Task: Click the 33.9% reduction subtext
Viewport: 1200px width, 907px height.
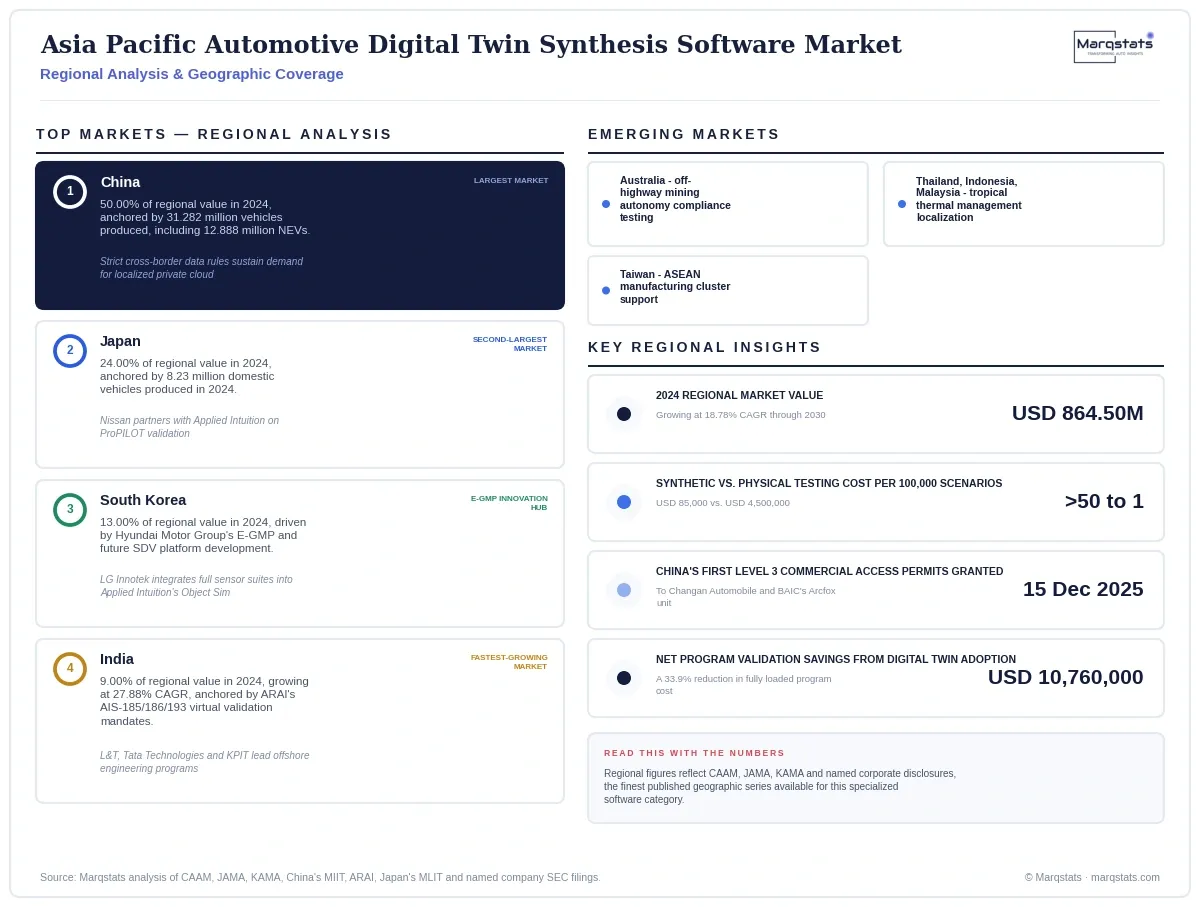Action: (744, 685)
